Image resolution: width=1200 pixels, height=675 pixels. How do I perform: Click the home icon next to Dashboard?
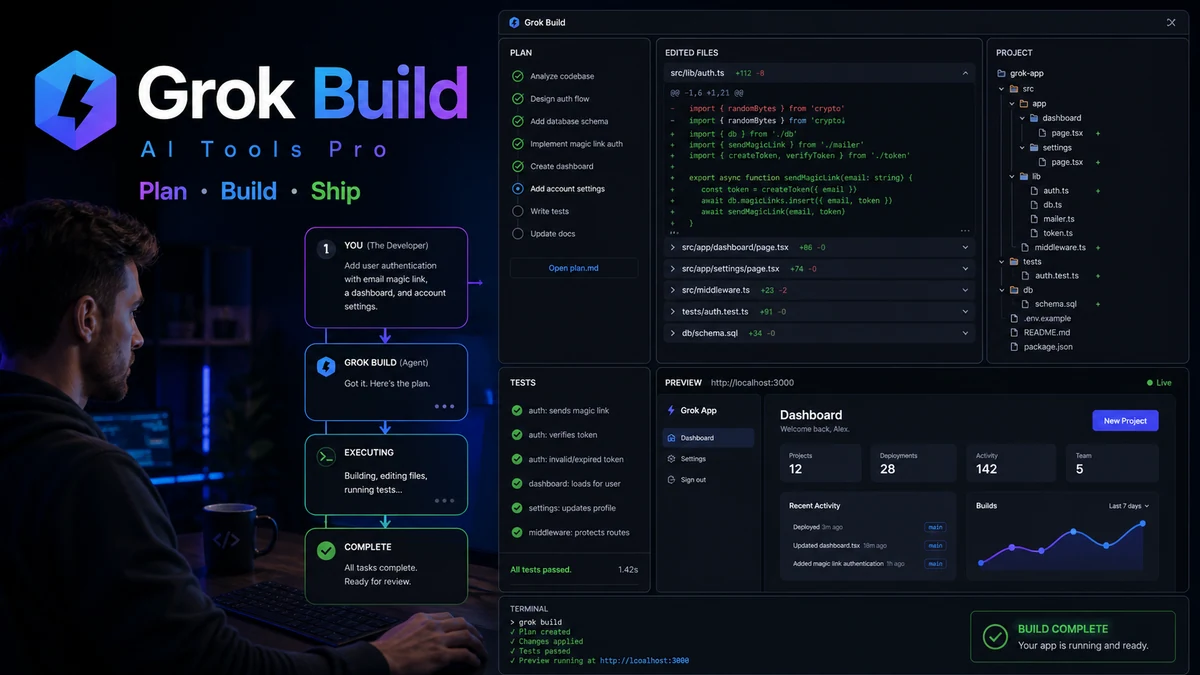tap(671, 438)
